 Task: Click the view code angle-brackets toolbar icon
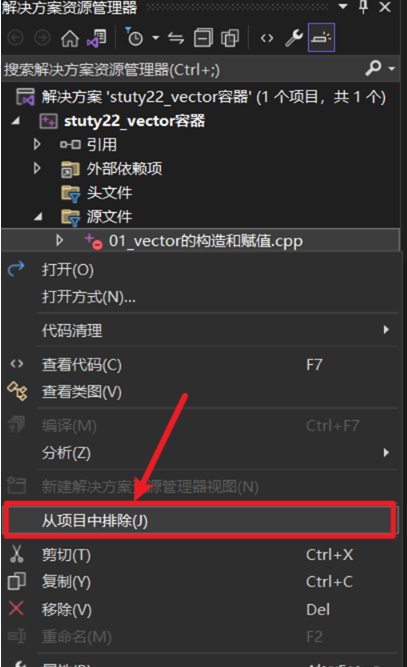point(267,38)
